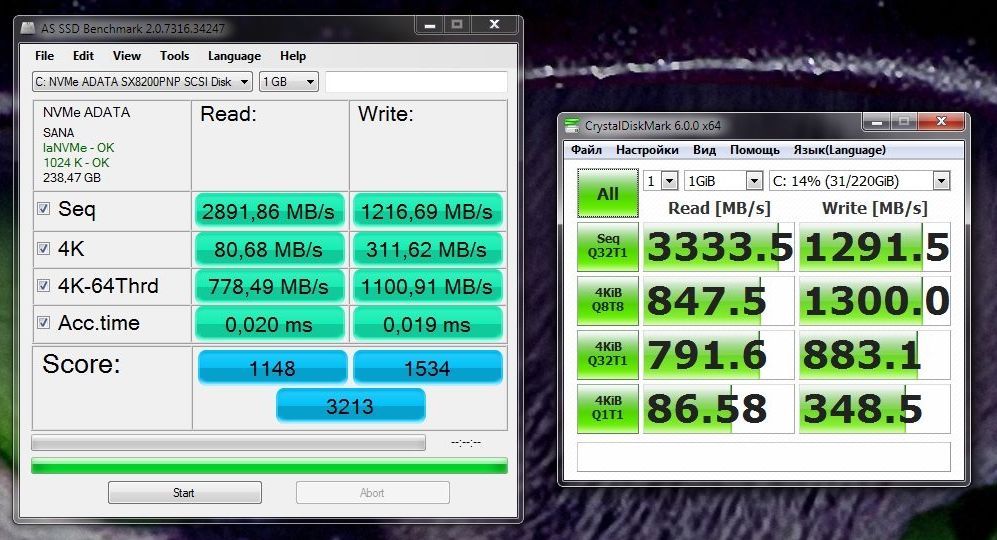
Task: Click the 4K write result 311,62 MB/s
Action: click(427, 249)
